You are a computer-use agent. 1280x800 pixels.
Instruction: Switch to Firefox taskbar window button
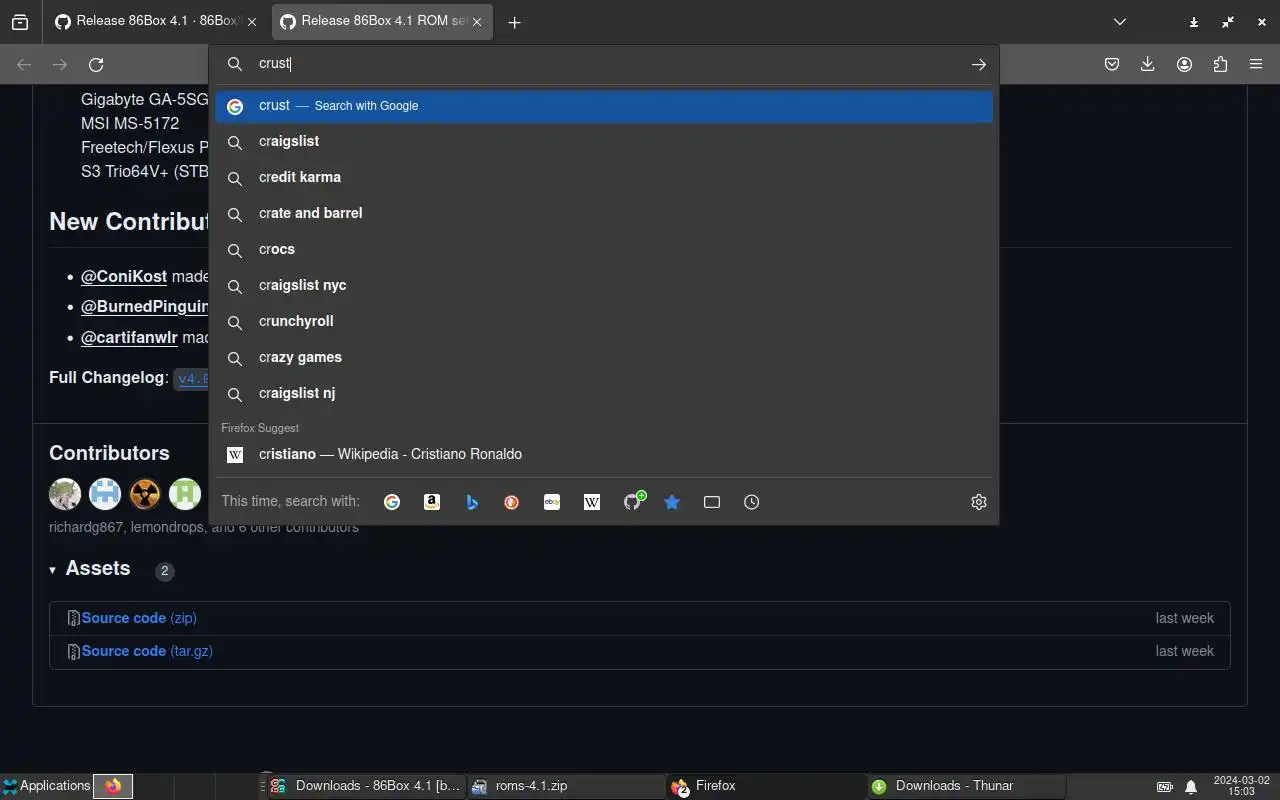766,786
